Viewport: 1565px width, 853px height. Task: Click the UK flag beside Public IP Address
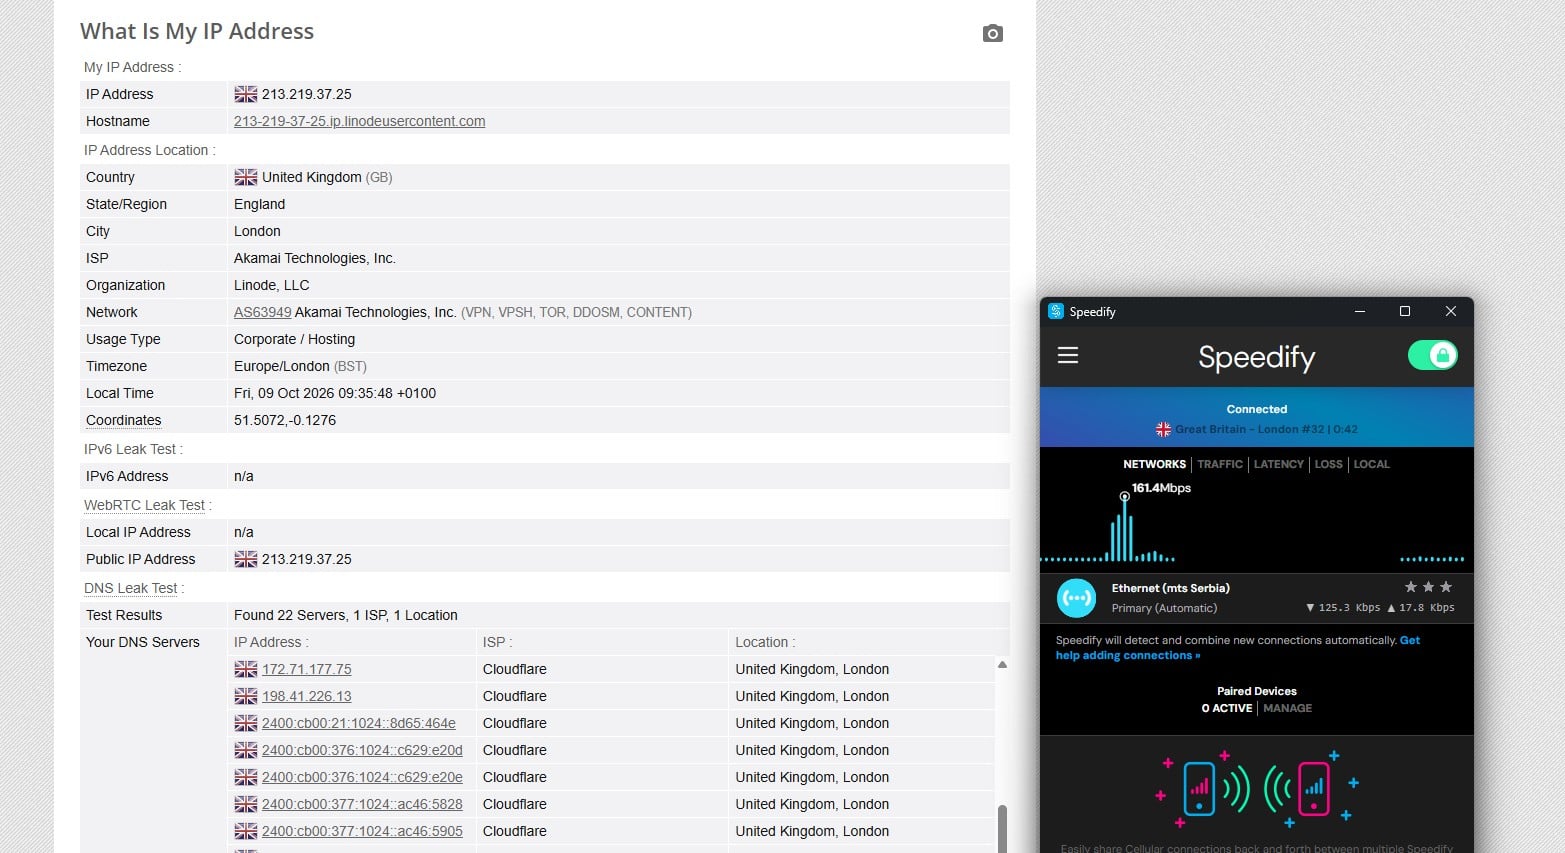[246, 559]
